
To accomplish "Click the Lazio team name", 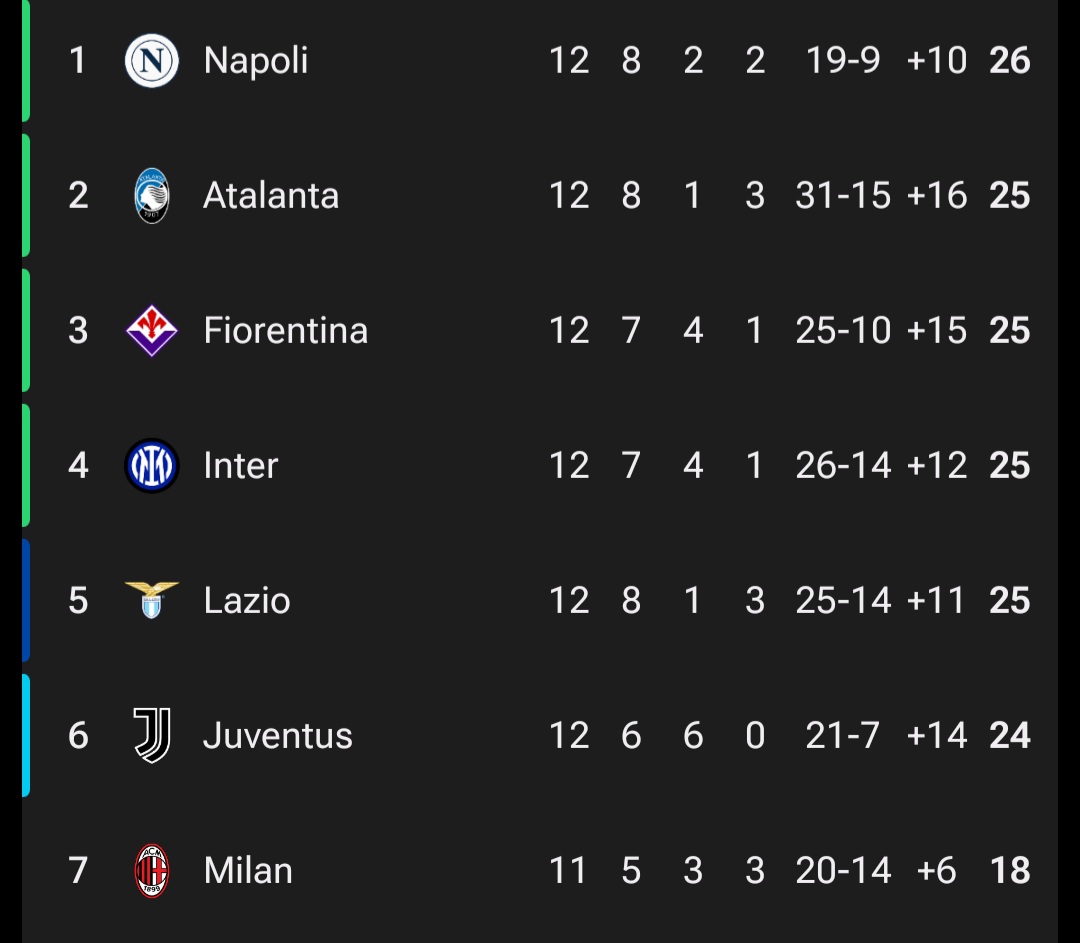I will point(247,601).
